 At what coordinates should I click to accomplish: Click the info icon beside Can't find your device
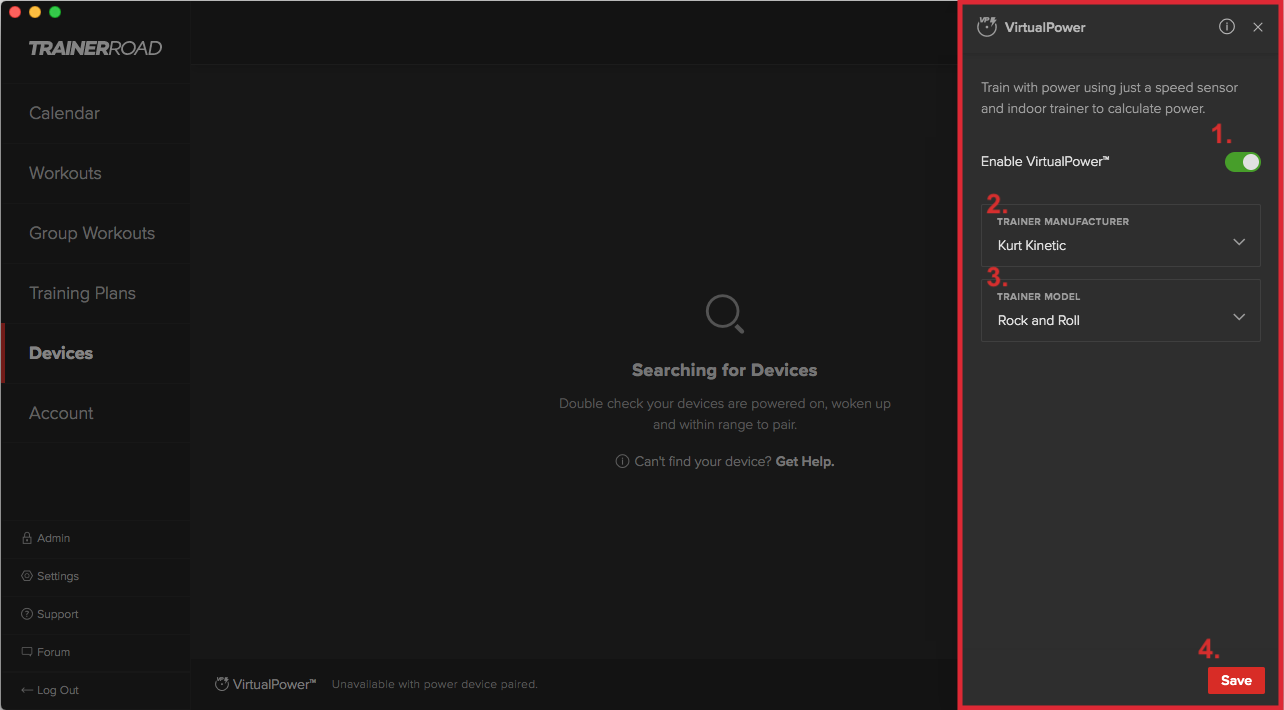tap(622, 461)
